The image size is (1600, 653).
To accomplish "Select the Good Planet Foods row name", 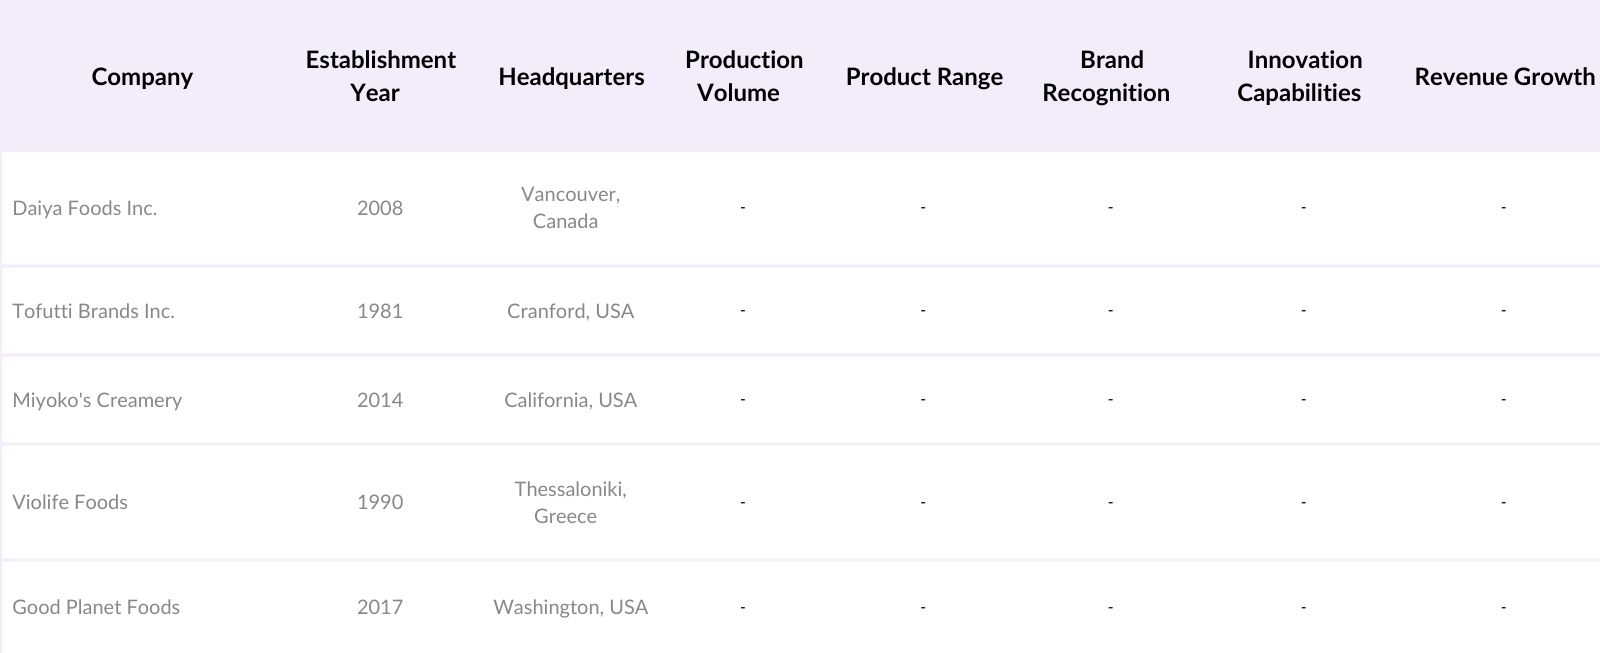I will coord(96,607).
